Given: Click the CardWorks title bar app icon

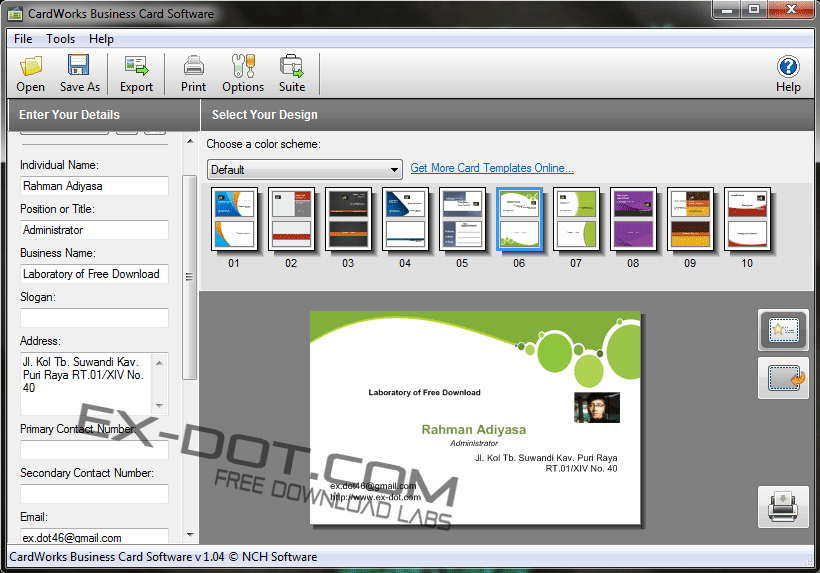Looking at the screenshot, I should tap(15, 14).
